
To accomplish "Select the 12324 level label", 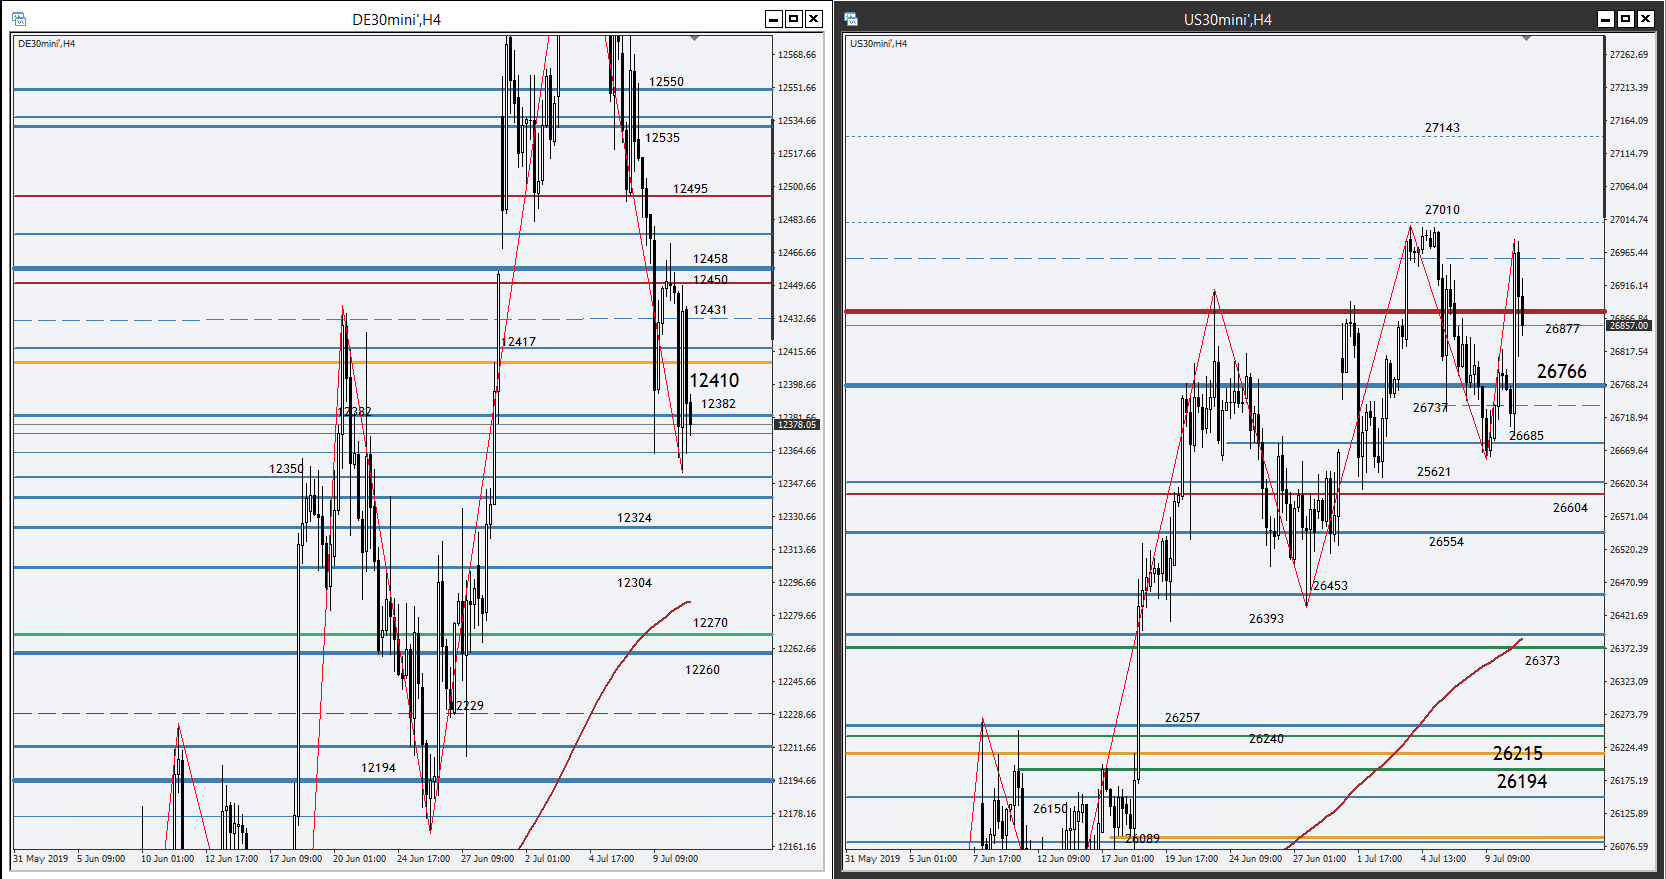I will click(x=634, y=518).
